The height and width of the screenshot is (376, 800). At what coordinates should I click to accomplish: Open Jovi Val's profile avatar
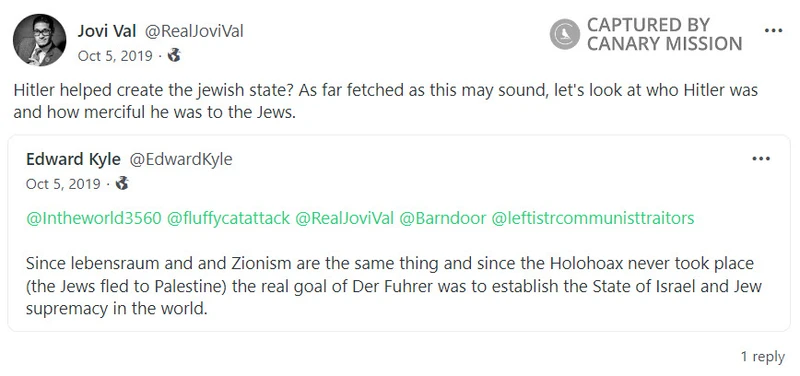[x=39, y=40]
